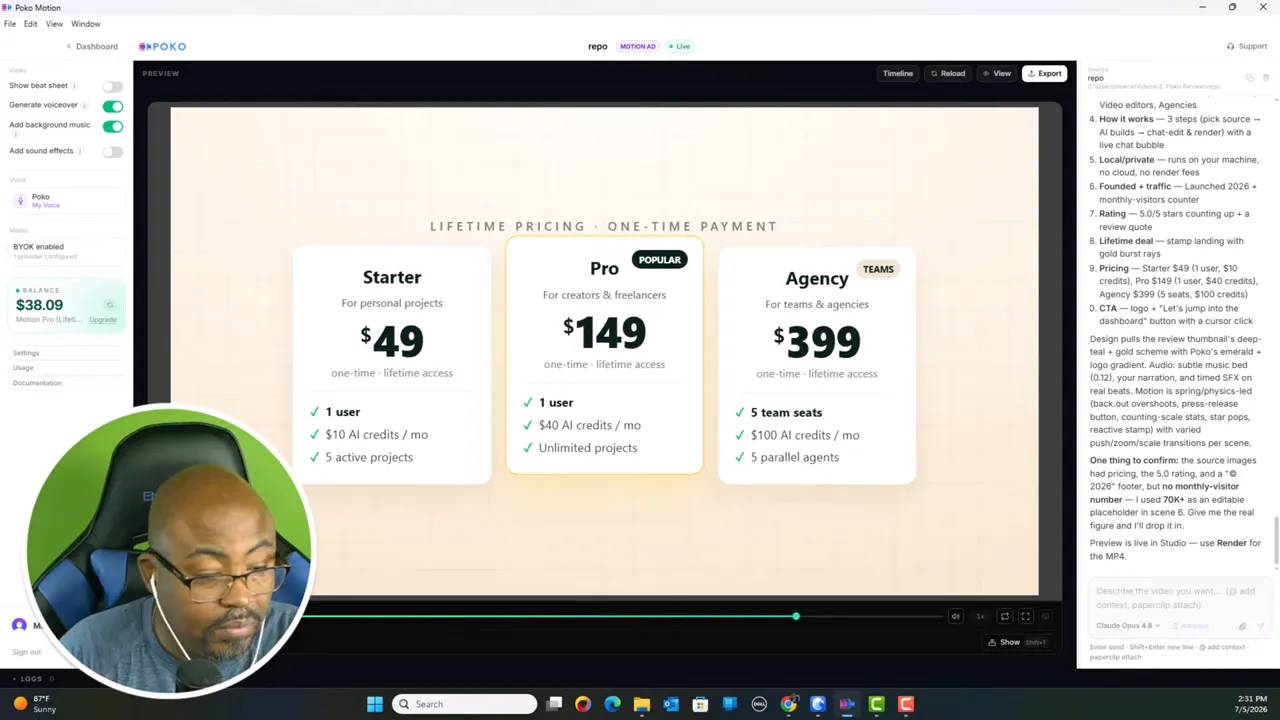Image resolution: width=1280 pixels, height=720 pixels.
Task: Open red Camtasia recorder taskbar icon
Action: (906, 704)
